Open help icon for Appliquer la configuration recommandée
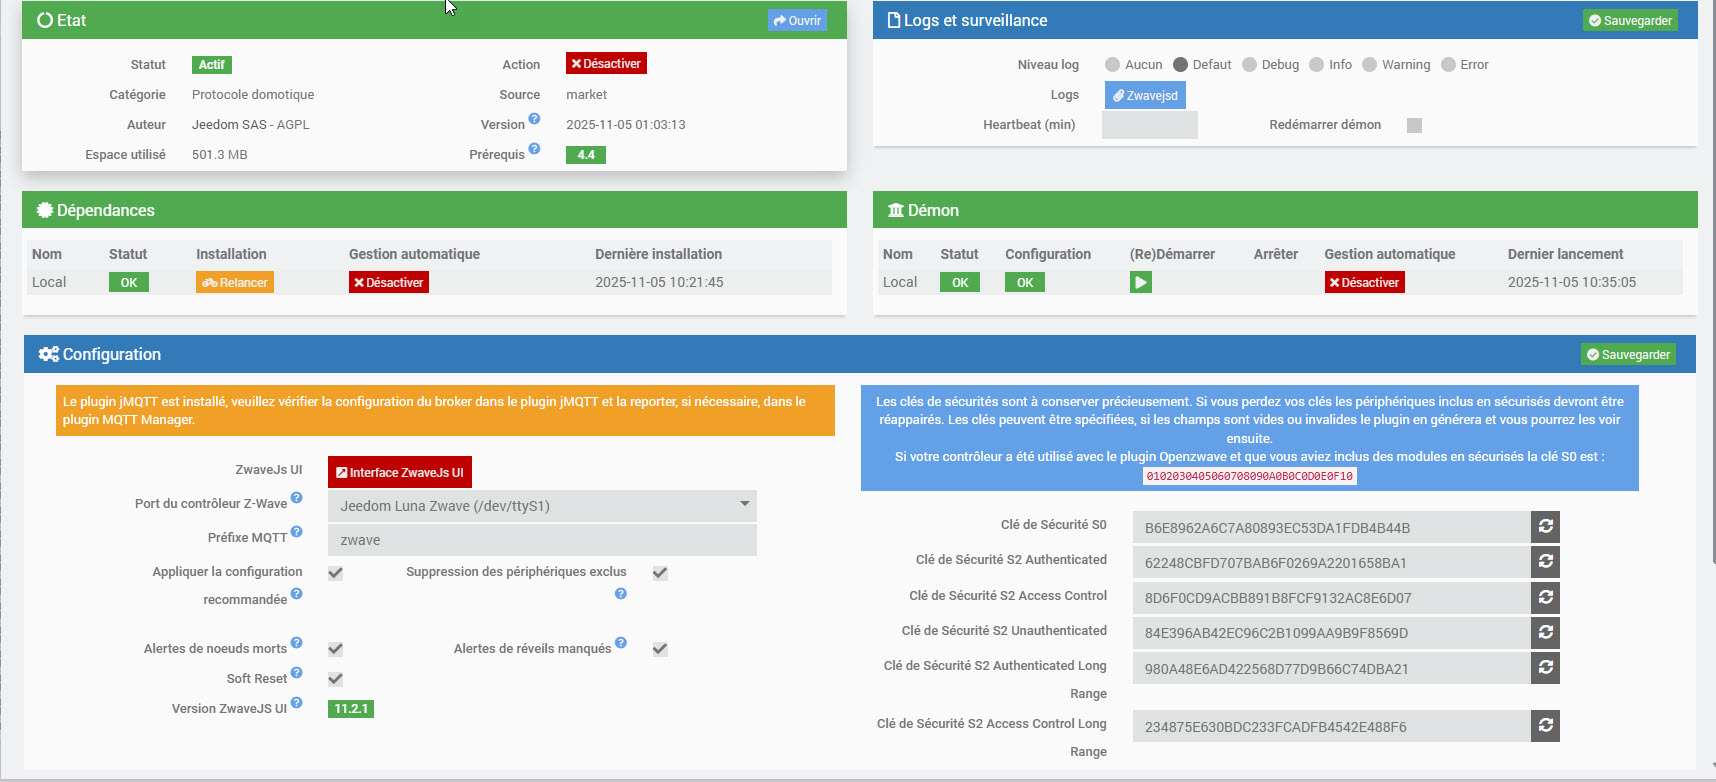Screen dimensions: 1716x782 tap(297, 594)
